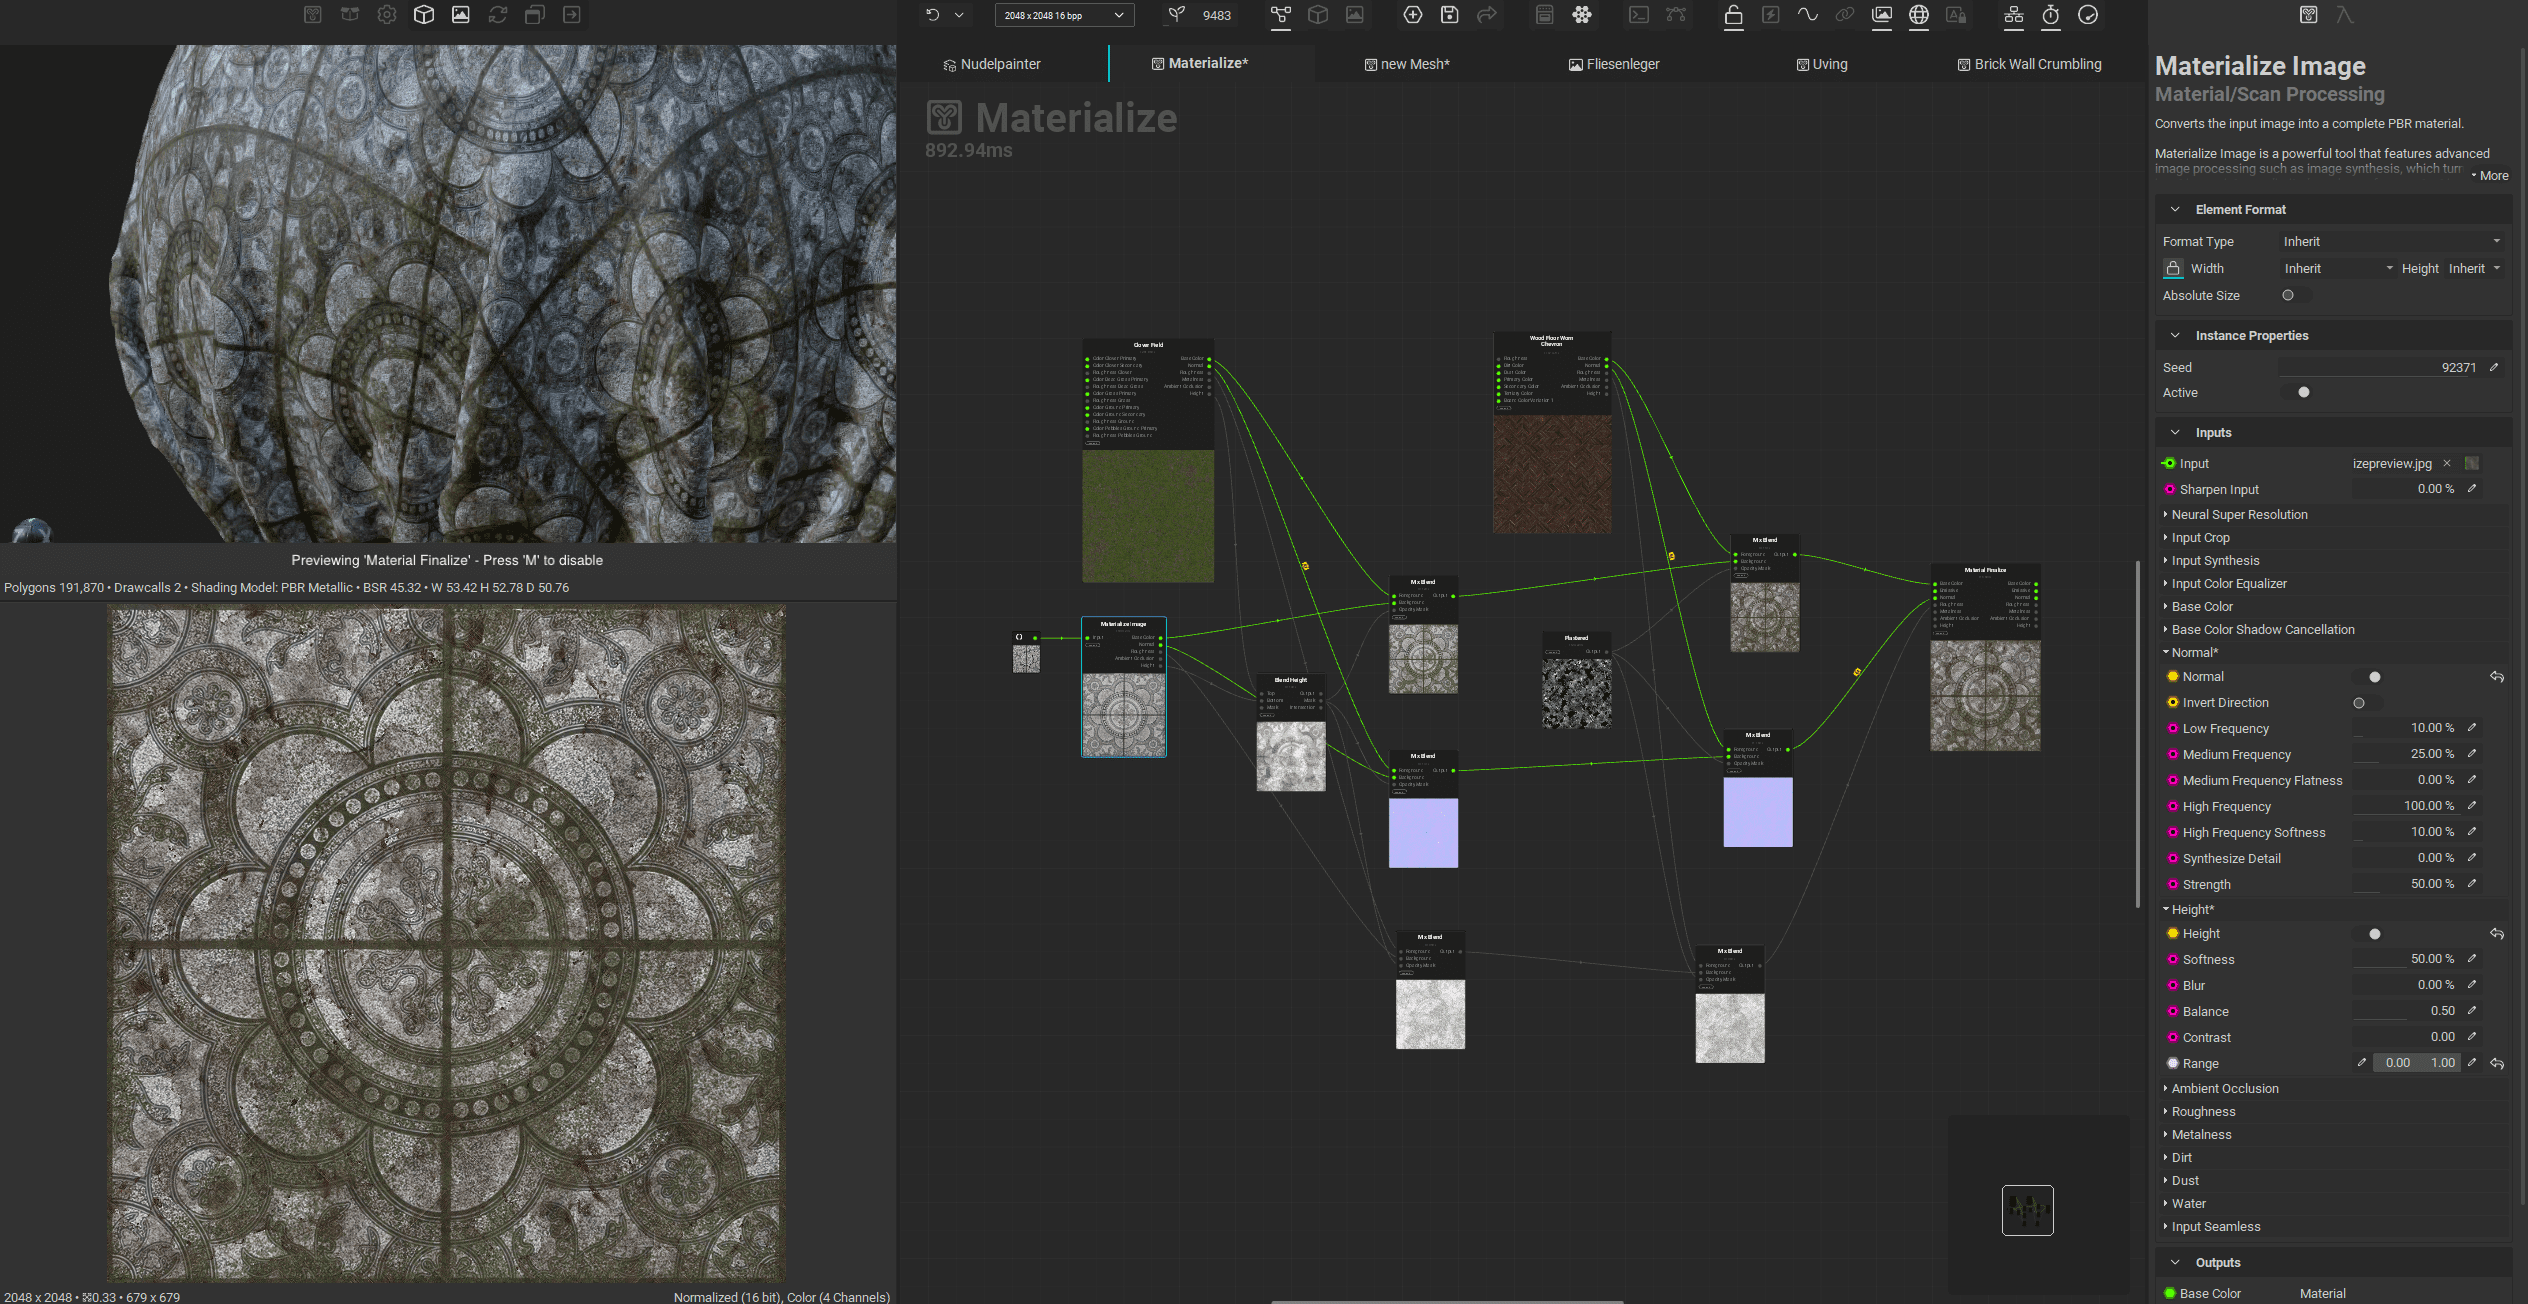Viewport: 2528px width, 1304px height.
Task: Enable the Invert Direction toggle
Action: point(2361,703)
